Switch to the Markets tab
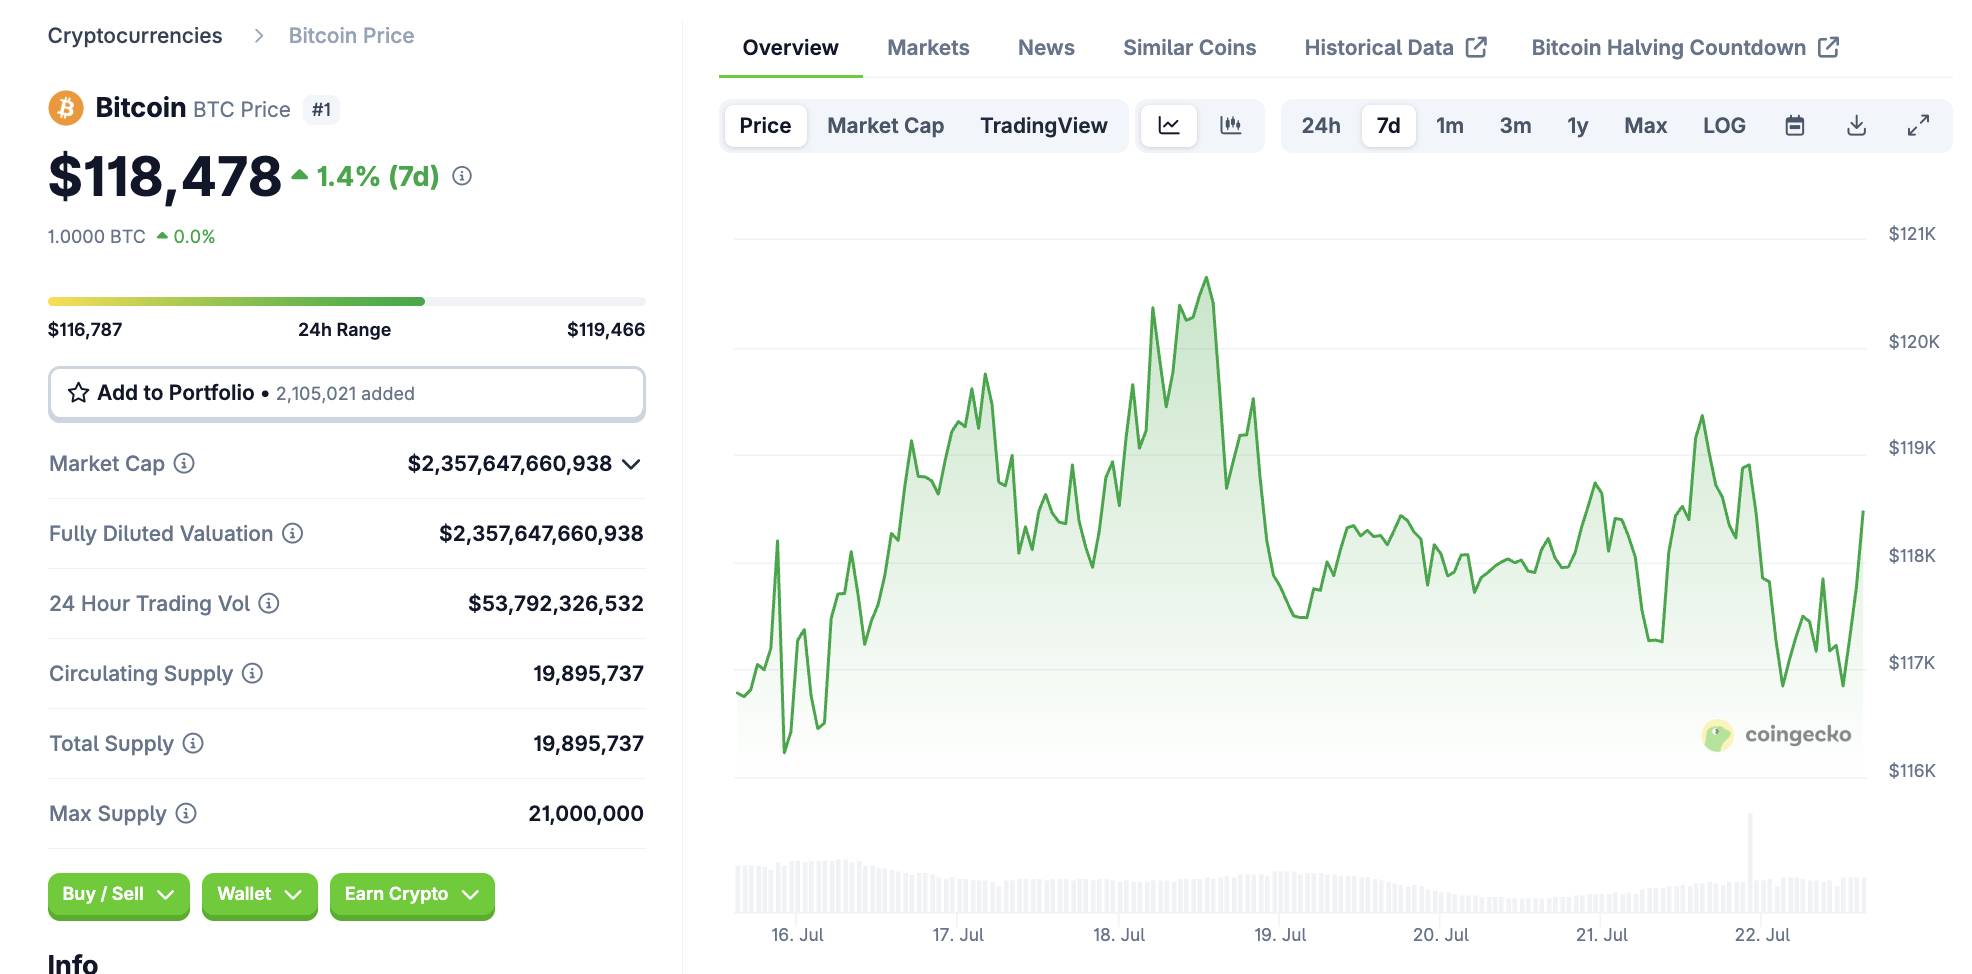The width and height of the screenshot is (1972, 974). click(928, 48)
